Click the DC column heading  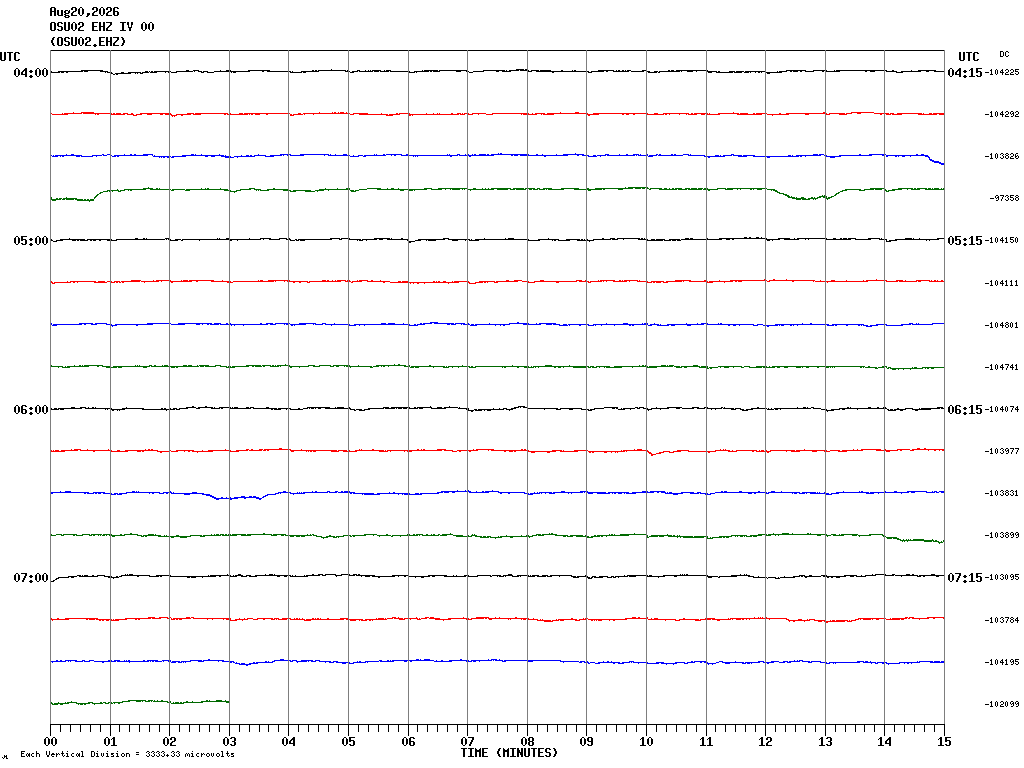[1004, 54]
